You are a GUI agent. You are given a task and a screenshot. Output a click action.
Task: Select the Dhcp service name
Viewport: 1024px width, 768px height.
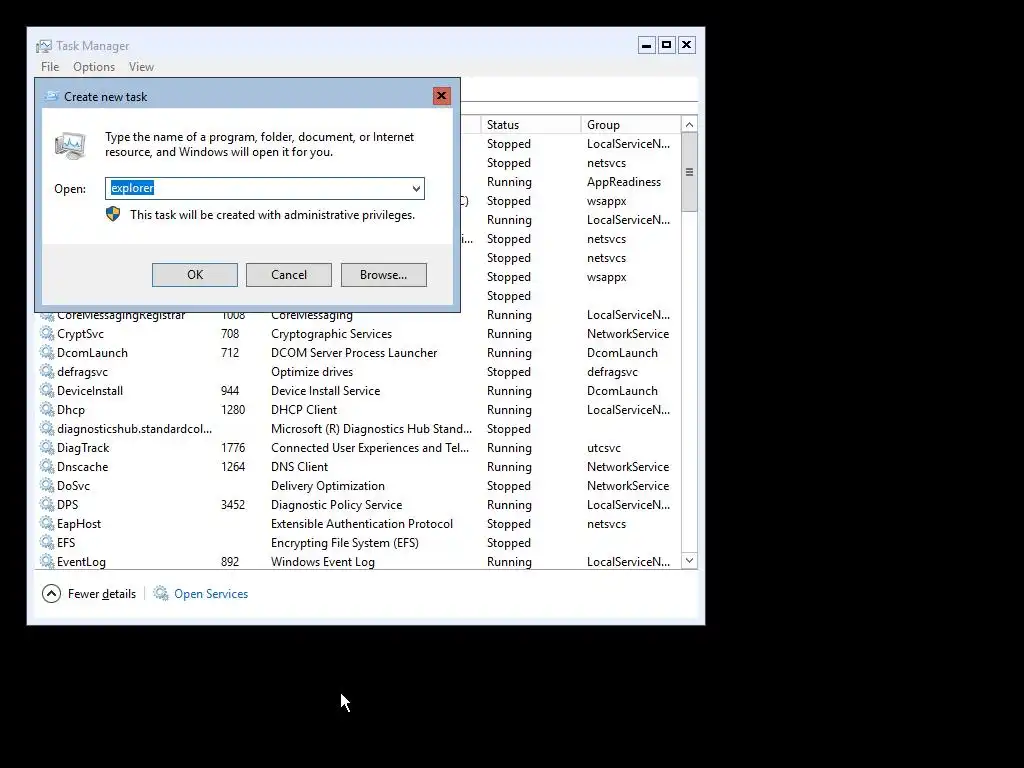click(71, 409)
